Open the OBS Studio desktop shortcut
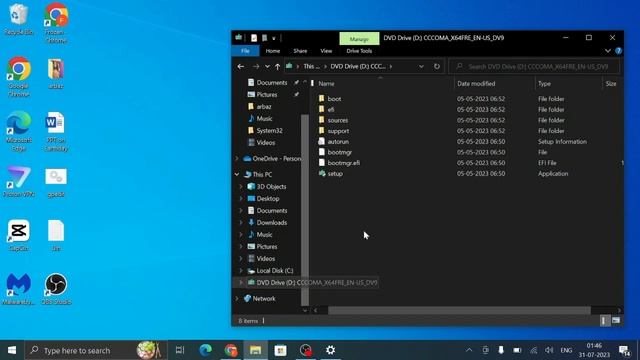 pyautogui.click(x=56, y=289)
